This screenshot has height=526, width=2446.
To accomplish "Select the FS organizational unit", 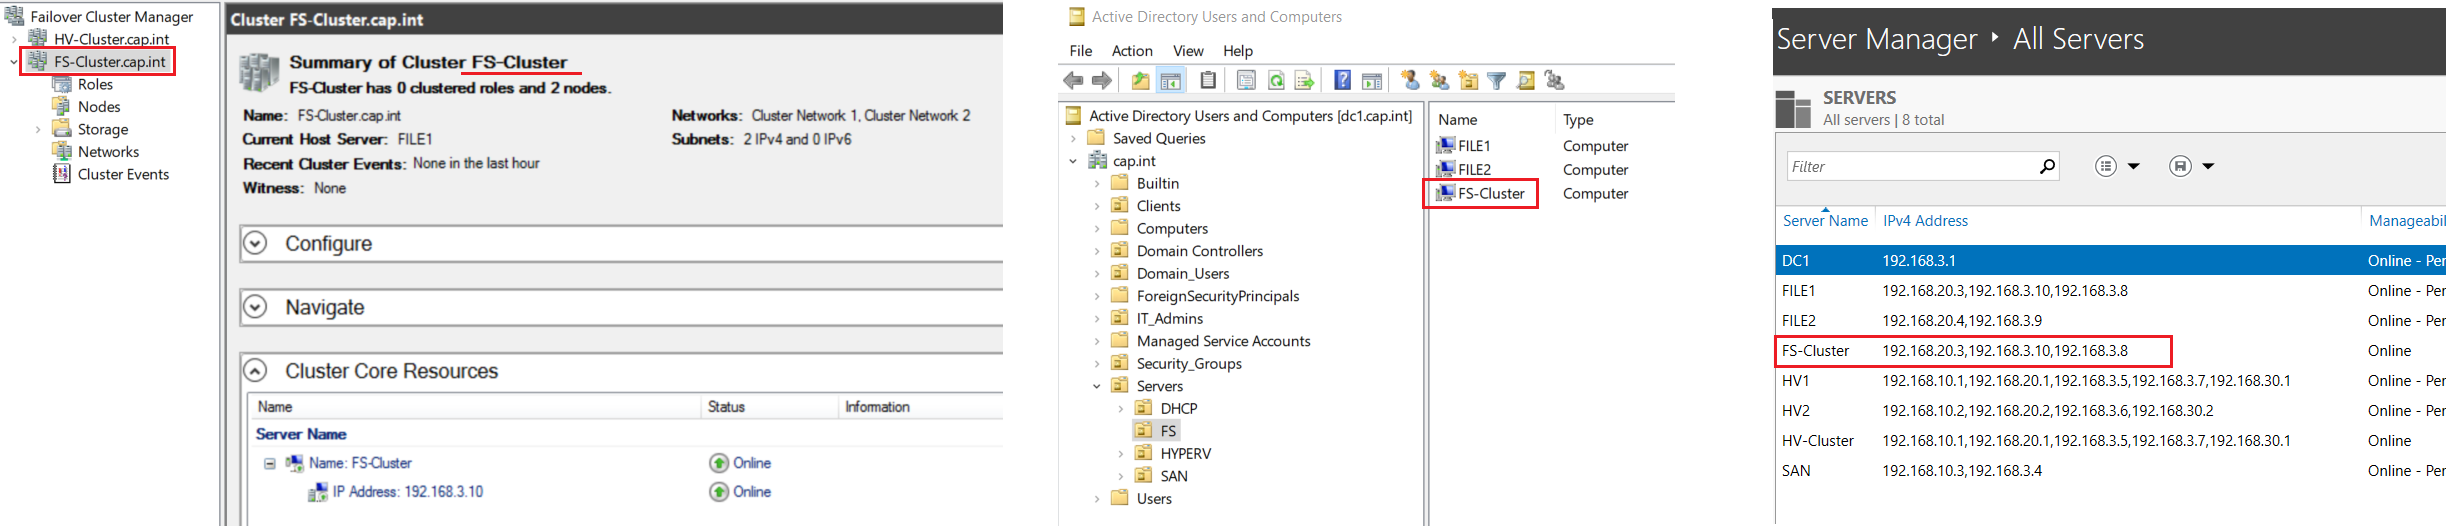I will [1168, 431].
